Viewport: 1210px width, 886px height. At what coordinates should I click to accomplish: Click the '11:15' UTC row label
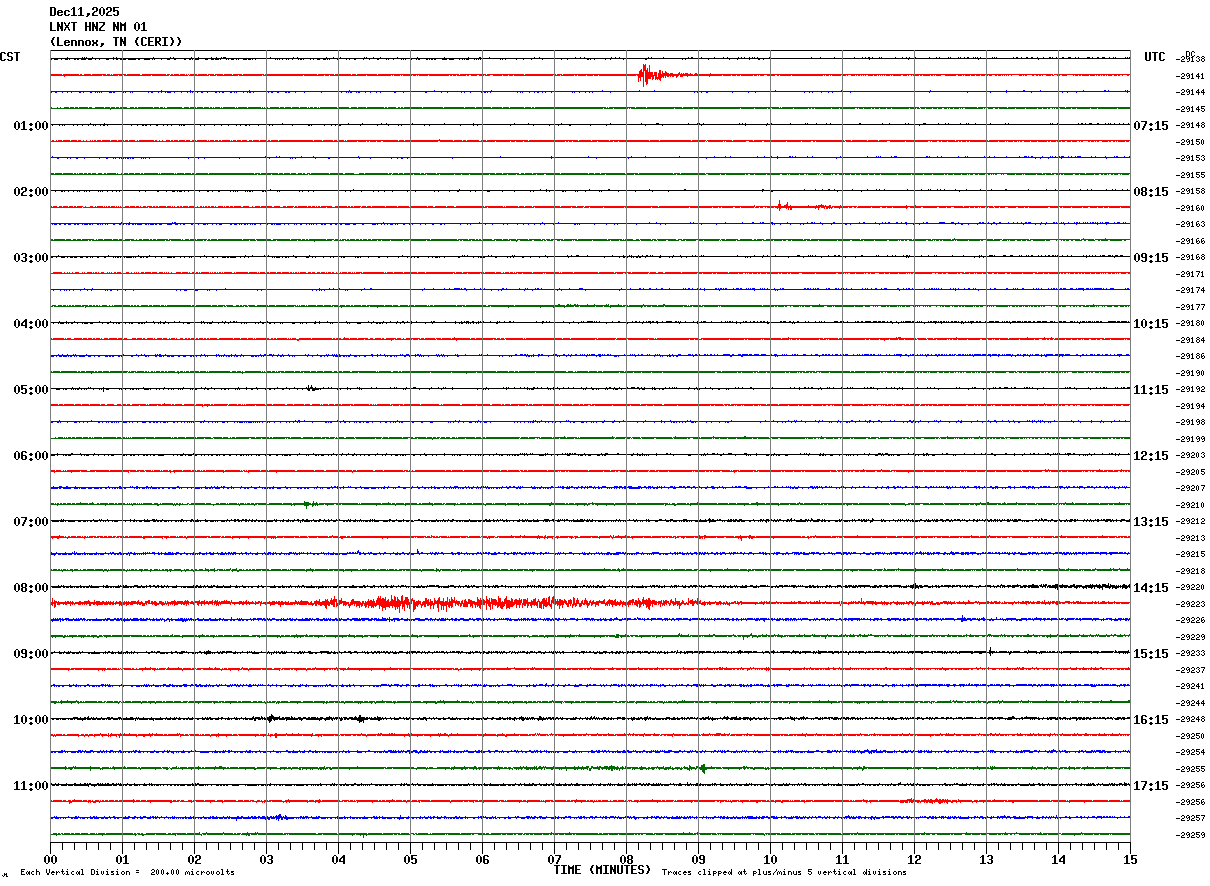point(1151,390)
